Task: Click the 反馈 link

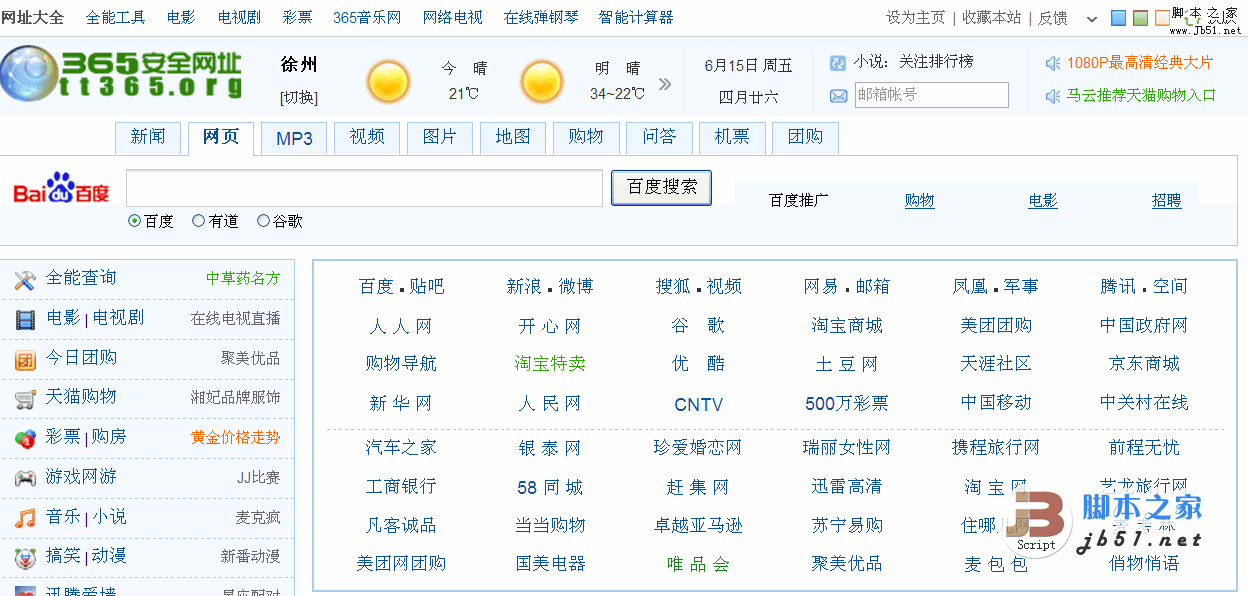Action: pos(1053,17)
